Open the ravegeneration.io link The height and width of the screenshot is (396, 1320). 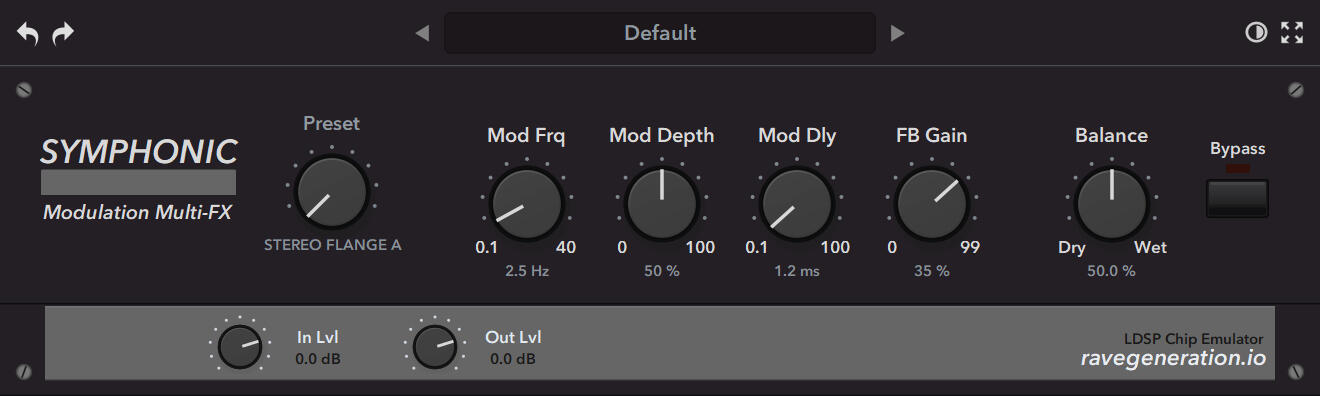[1173, 357]
